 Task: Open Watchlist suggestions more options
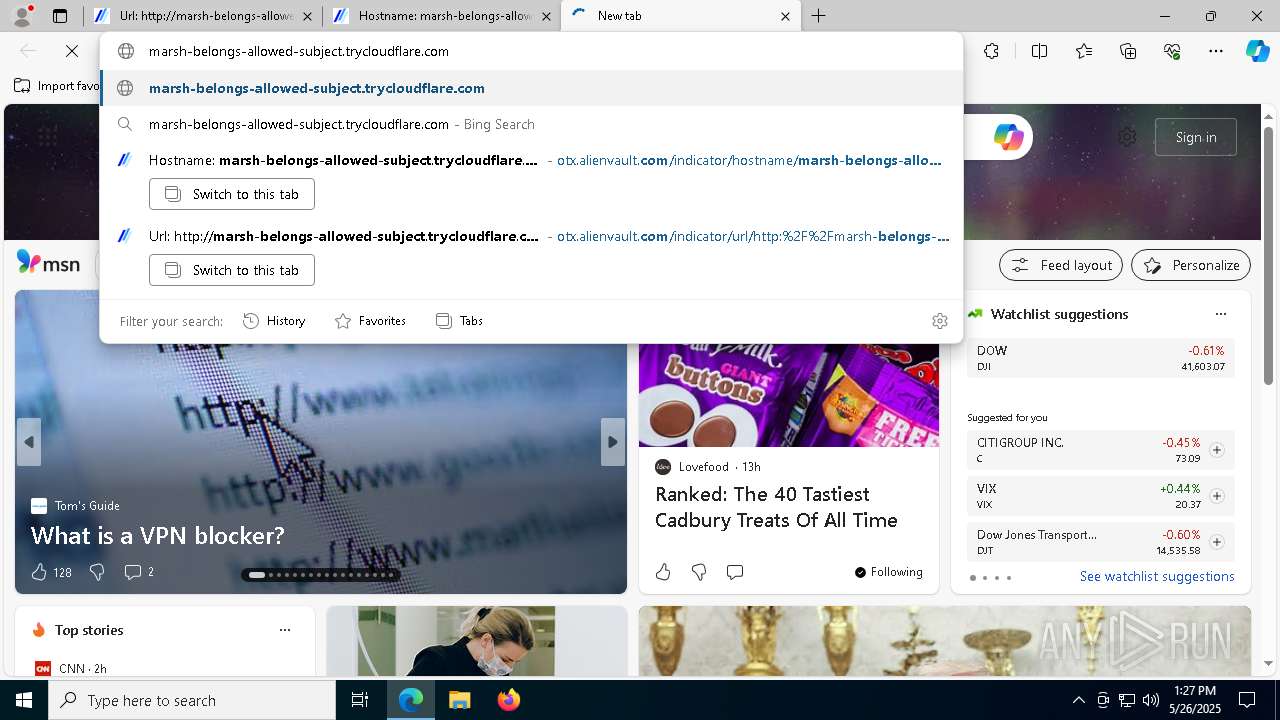pos(1220,314)
